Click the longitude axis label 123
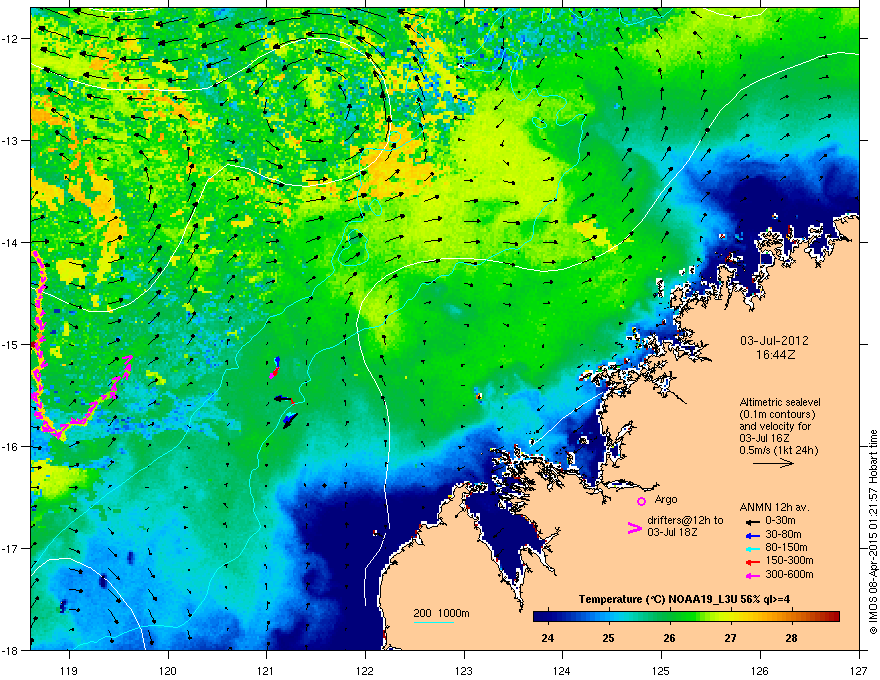 464,670
